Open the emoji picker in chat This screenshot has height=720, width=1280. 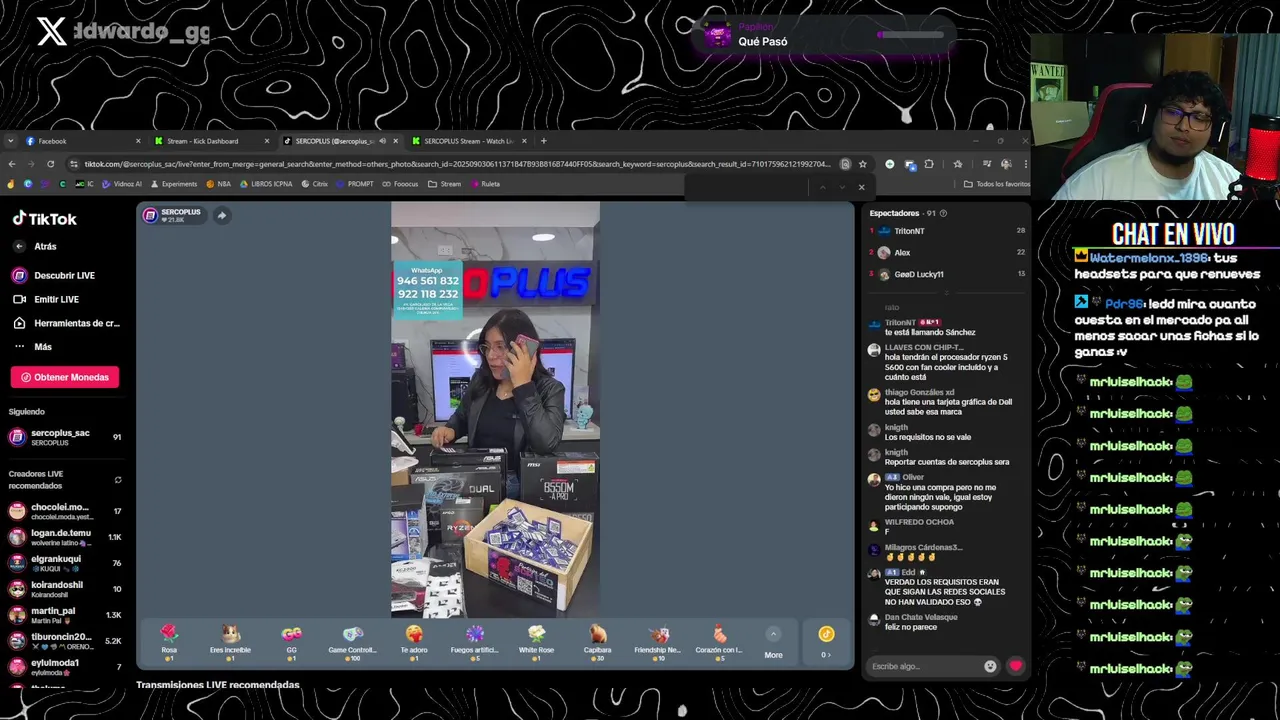990,666
